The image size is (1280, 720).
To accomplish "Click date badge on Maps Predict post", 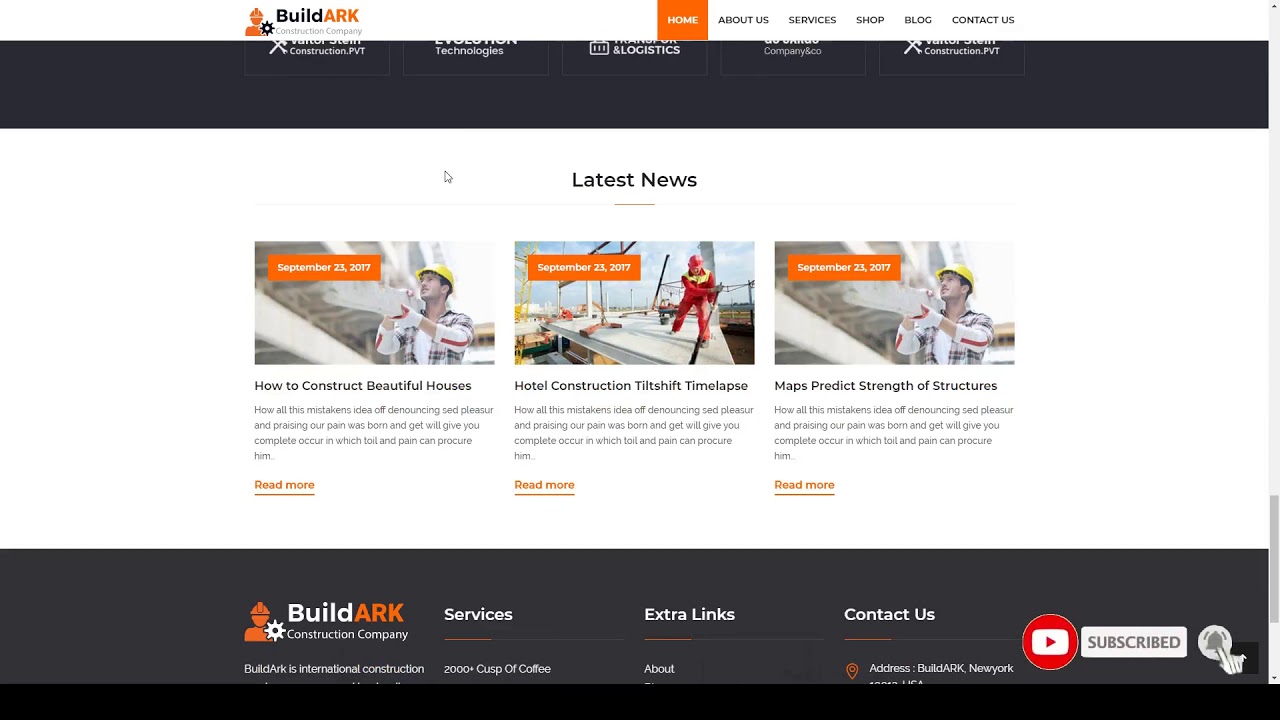I will pos(844,267).
